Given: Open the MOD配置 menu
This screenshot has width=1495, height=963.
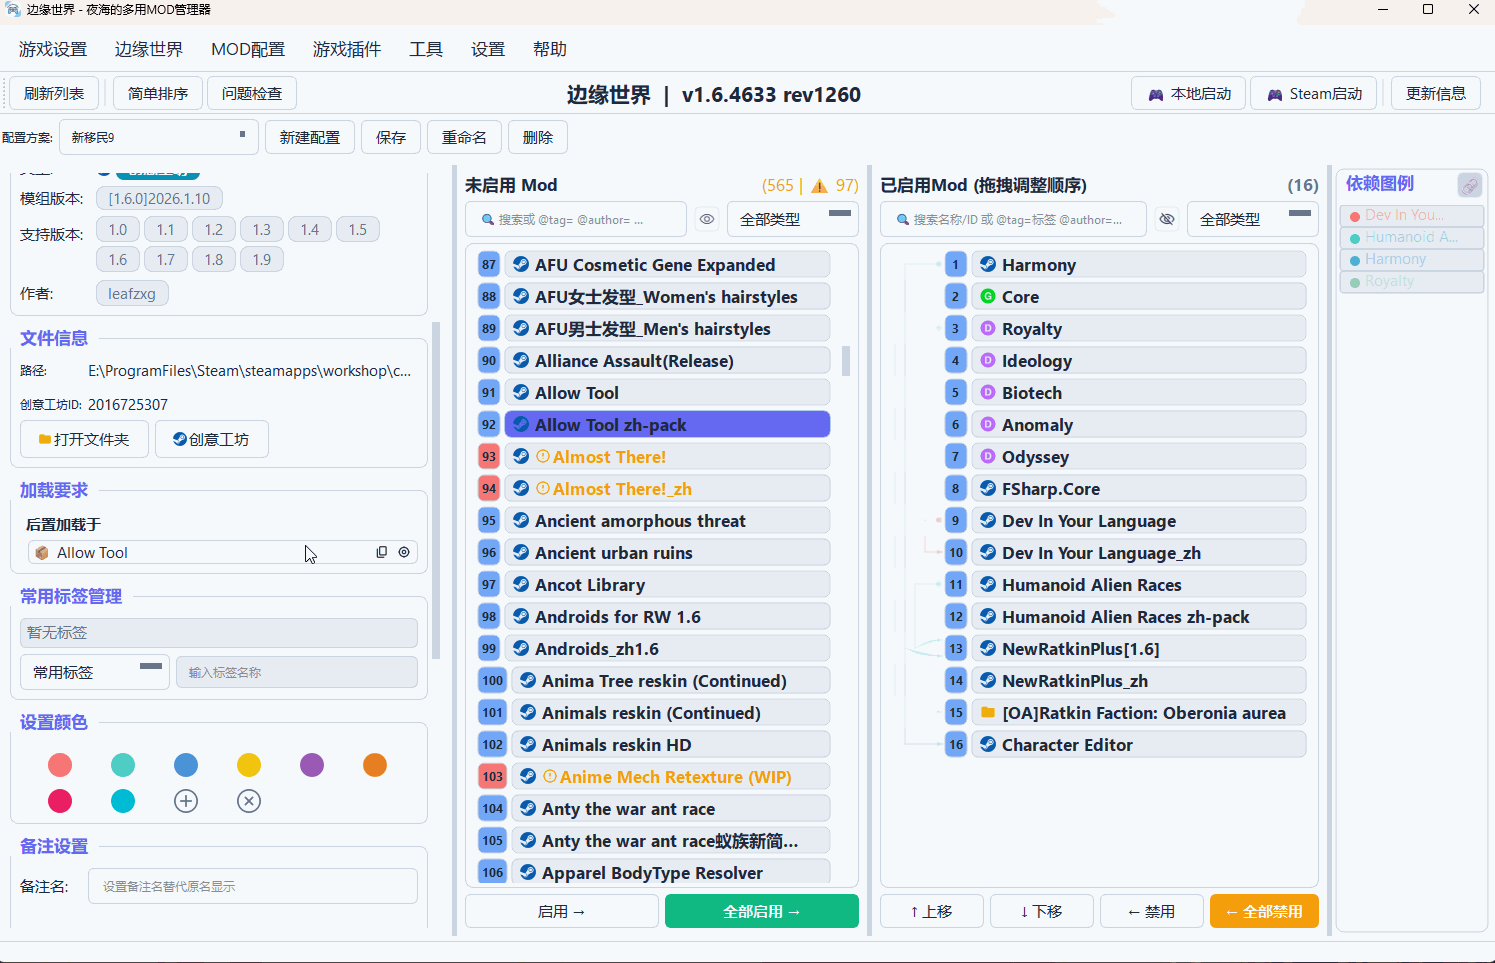Looking at the screenshot, I should (248, 49).
